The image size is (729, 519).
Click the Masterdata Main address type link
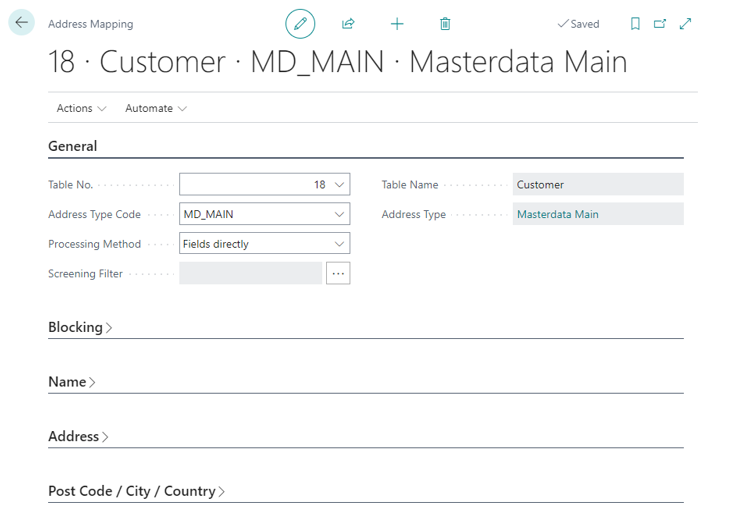[x=557, y=214]
